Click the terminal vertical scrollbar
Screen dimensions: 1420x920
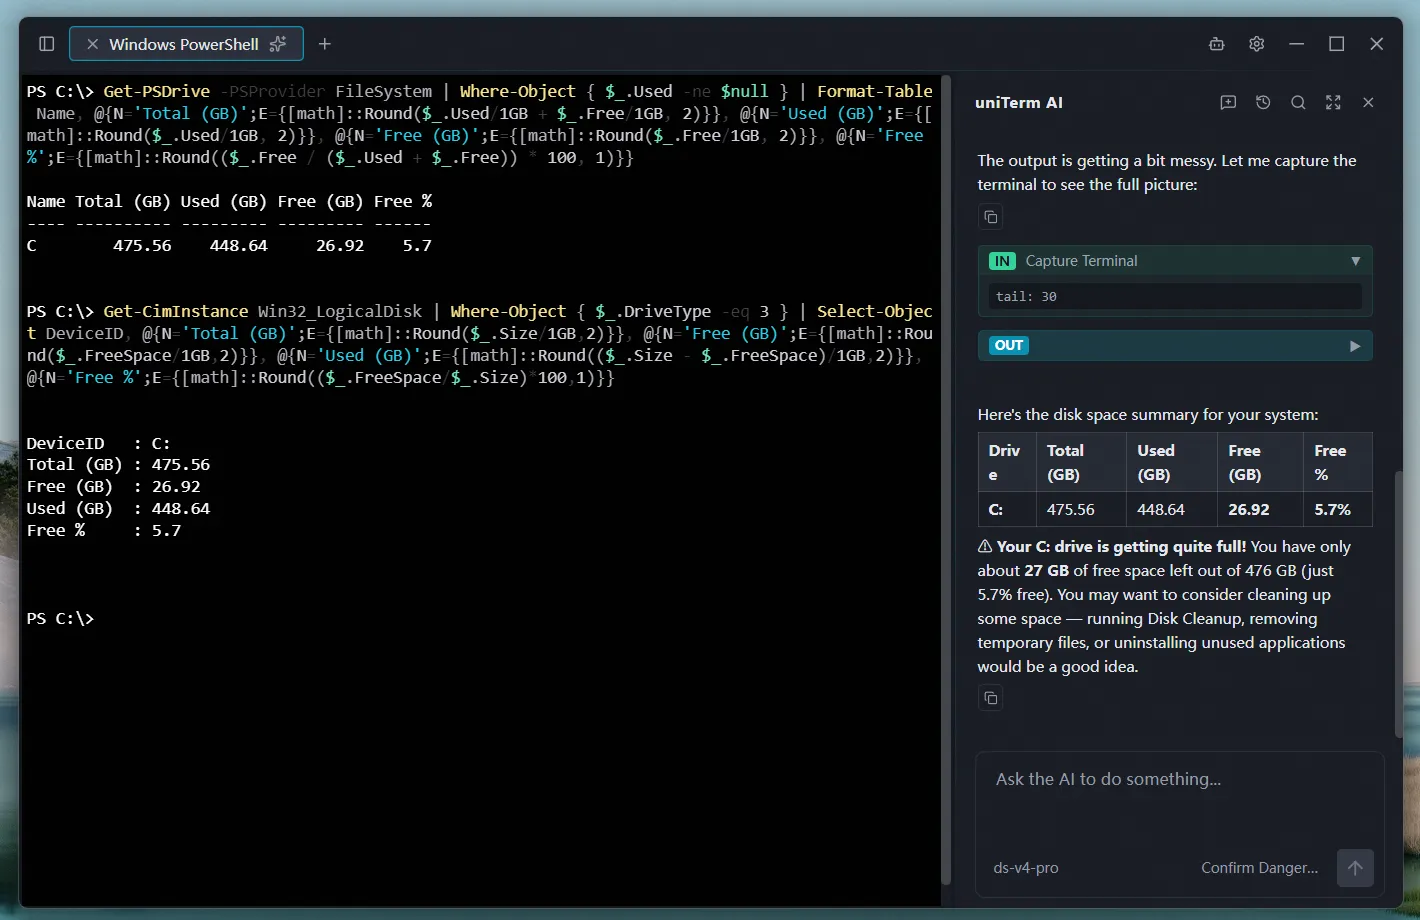(x=946, y=480)
